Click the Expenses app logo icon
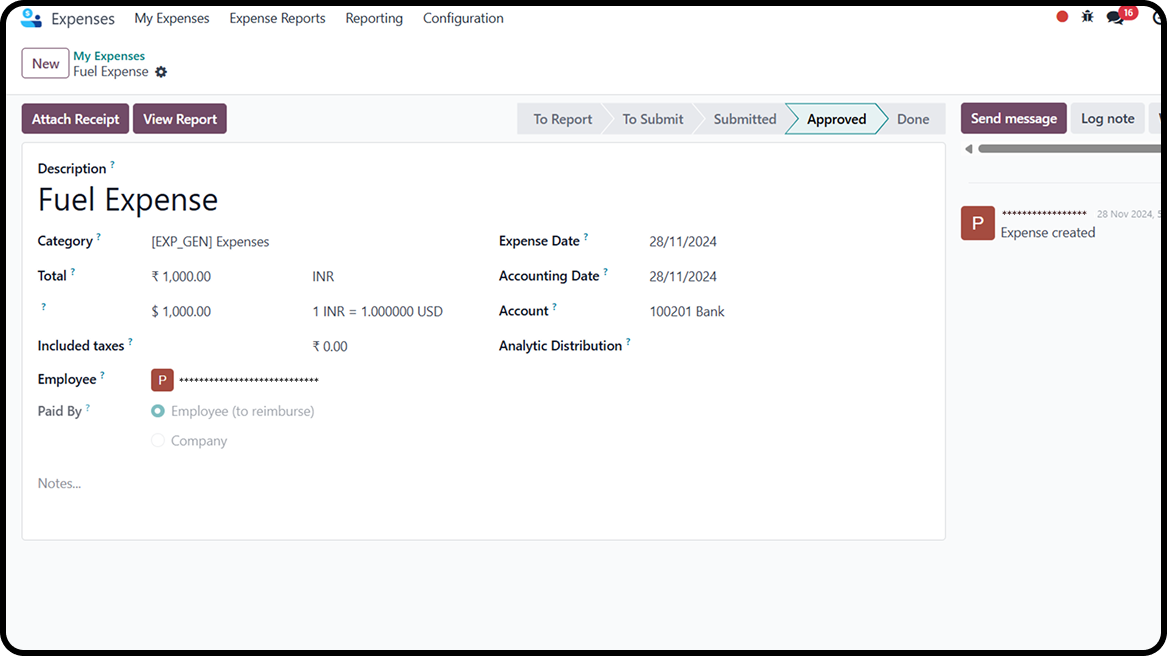 (31, 18)
